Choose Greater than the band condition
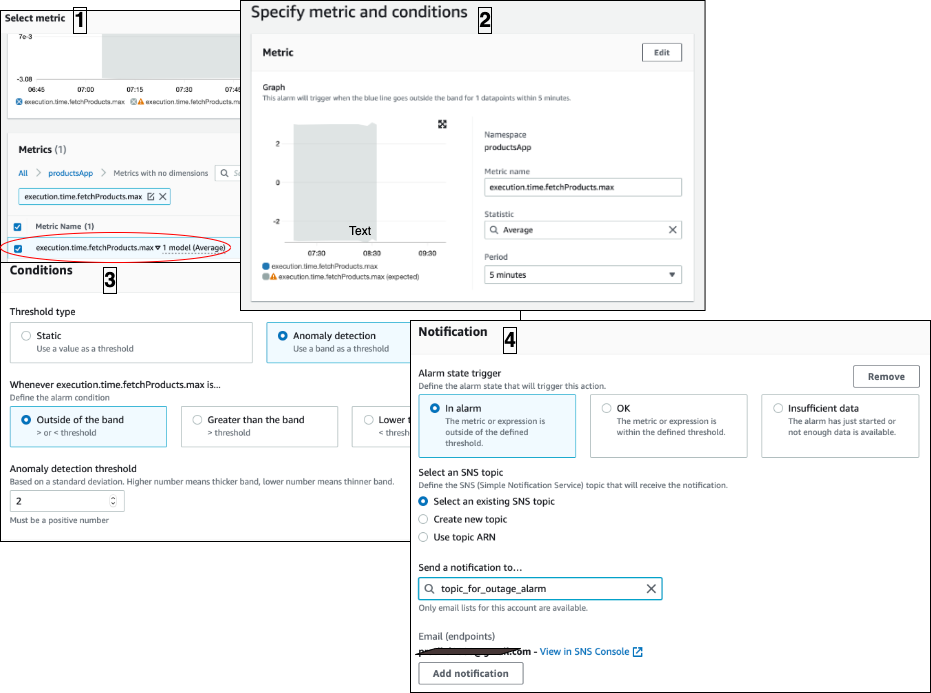Screen dimensions: 931x693 (x=197, y=419)
